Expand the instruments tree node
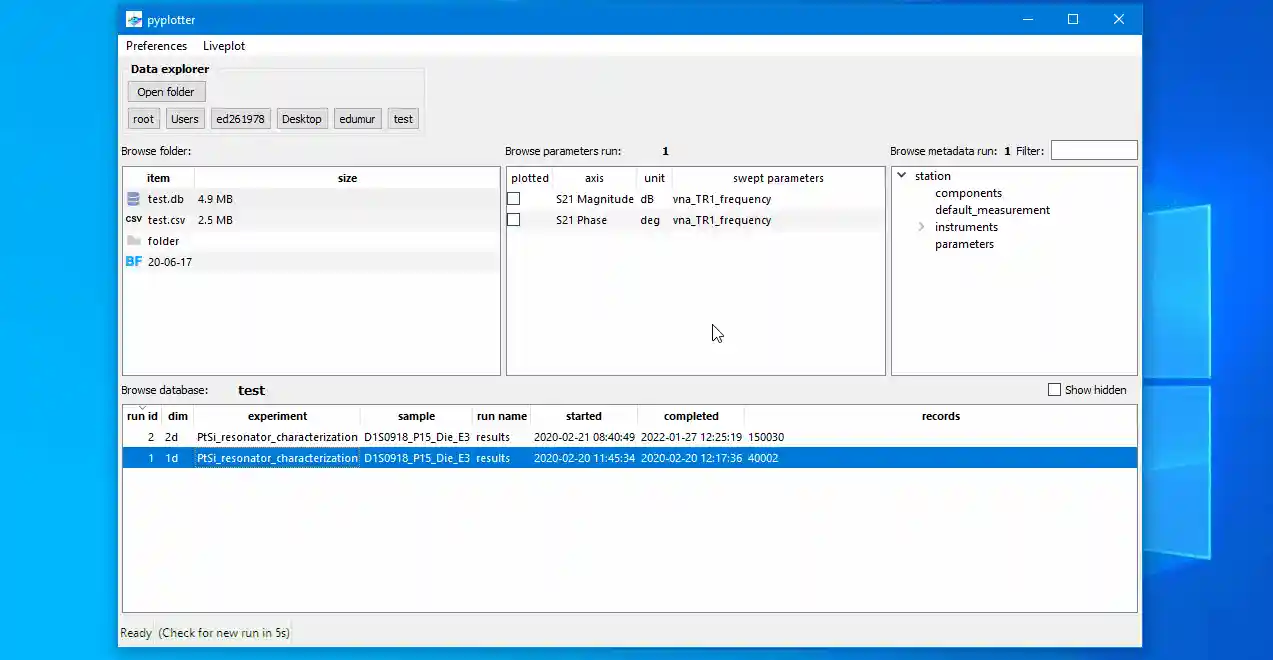Screen dimensions: 1273x660 (x=921, y=227)
